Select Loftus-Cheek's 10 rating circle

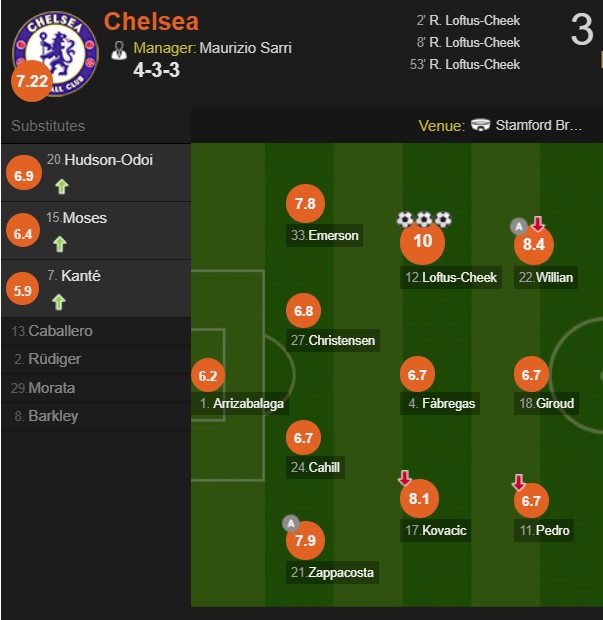click(422, 241)
